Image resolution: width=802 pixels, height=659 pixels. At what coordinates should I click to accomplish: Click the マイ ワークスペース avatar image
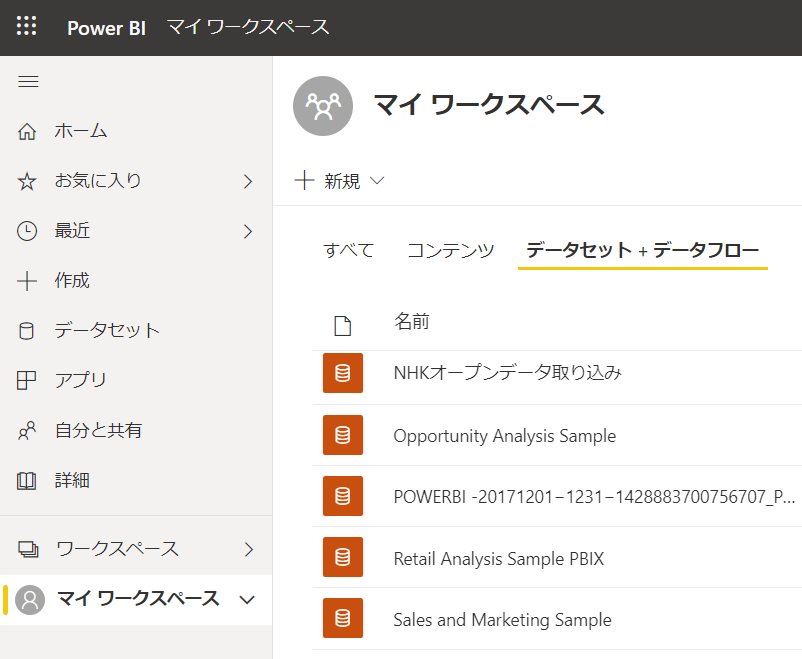[322, 105]
